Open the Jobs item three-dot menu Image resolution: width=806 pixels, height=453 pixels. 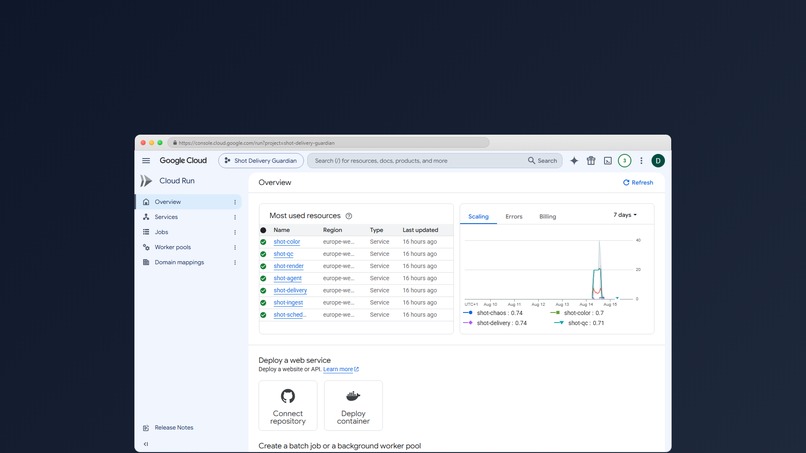(235, 232)
